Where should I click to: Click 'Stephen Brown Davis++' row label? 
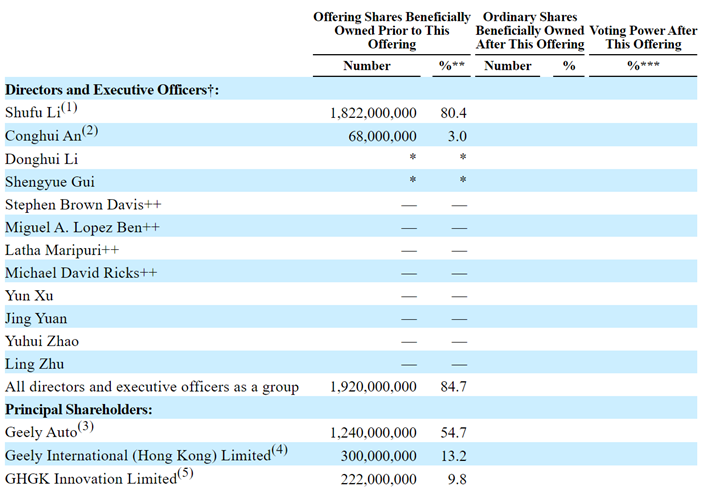click(x=83, y=204)
